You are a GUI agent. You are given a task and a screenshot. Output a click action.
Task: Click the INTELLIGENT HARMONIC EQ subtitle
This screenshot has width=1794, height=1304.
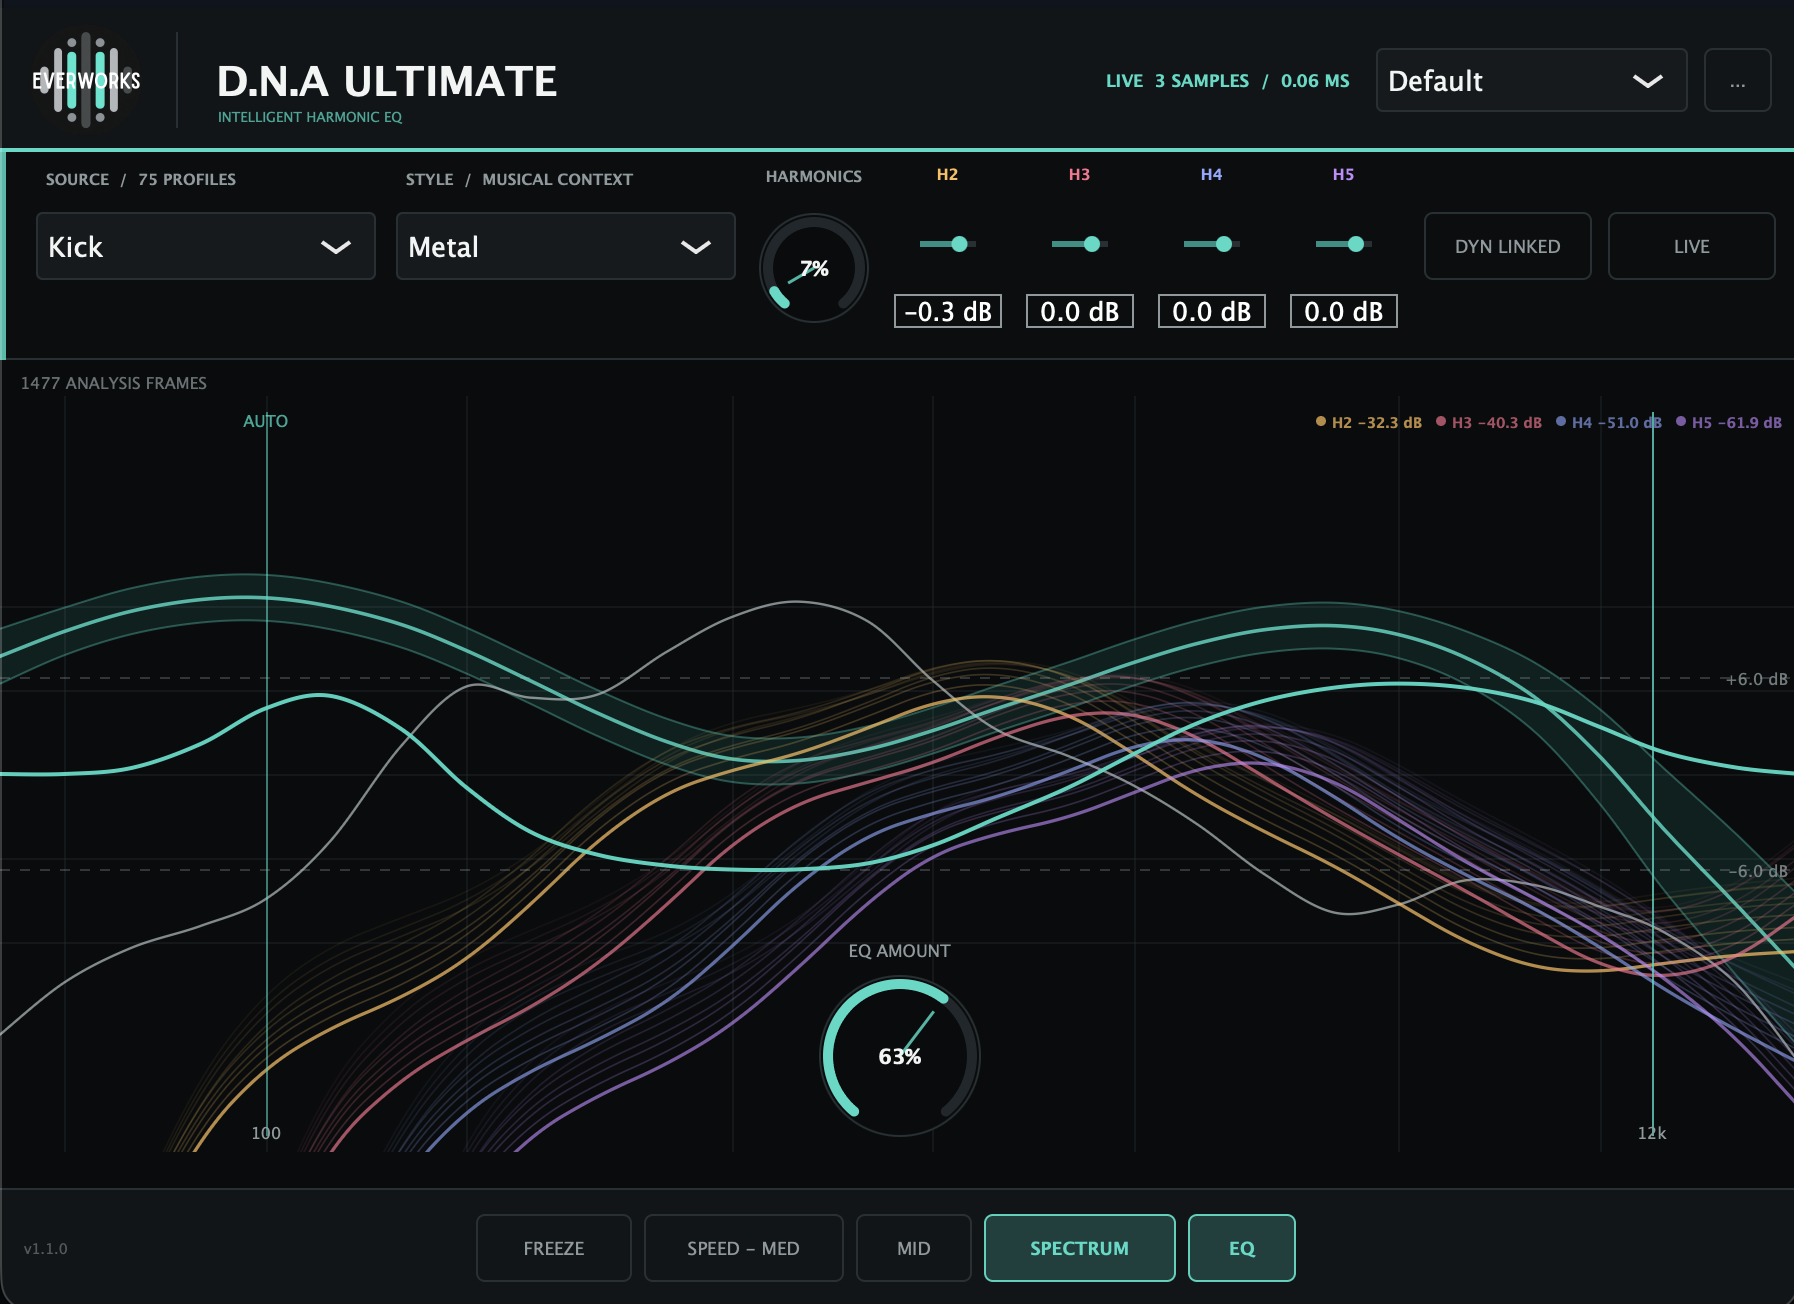310,117
